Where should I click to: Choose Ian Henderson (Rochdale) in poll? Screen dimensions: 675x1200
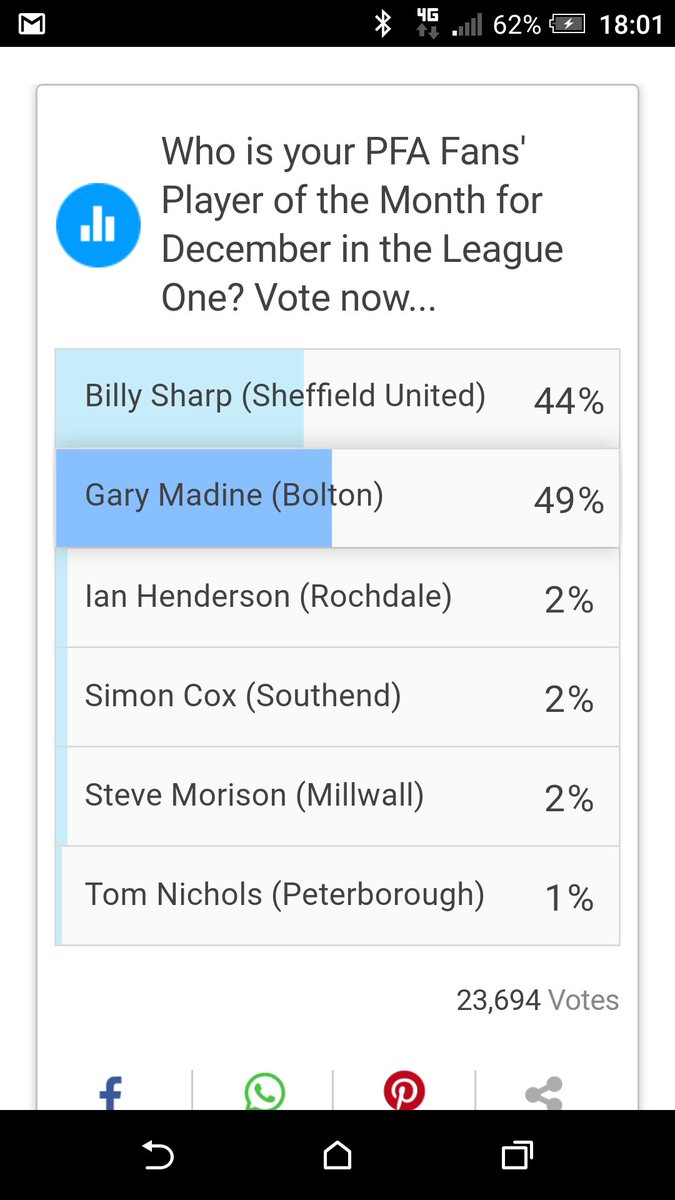point(337,597)
